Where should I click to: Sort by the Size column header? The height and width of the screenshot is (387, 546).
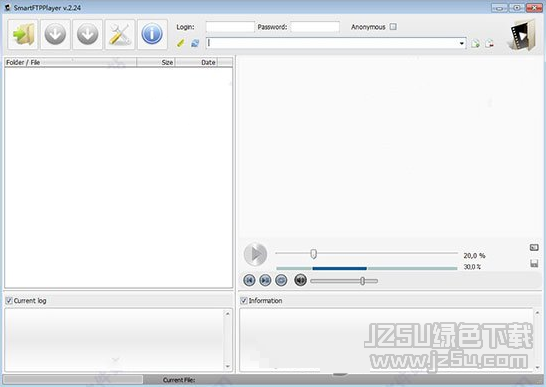tap(156, 62)
